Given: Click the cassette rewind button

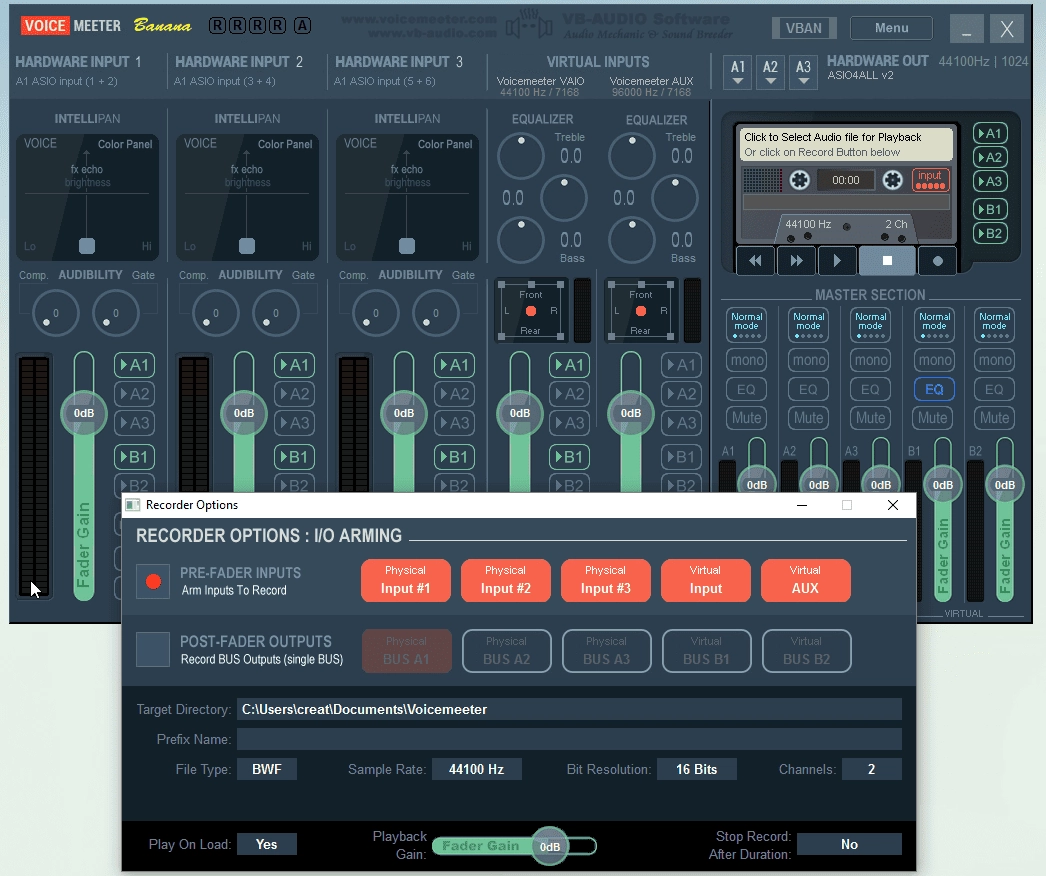Looking at the screenshot, I should click(x=755, y=261).
